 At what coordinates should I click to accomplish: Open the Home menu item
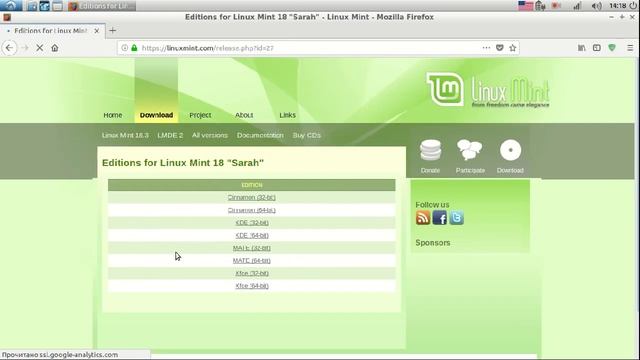[113, 115]
